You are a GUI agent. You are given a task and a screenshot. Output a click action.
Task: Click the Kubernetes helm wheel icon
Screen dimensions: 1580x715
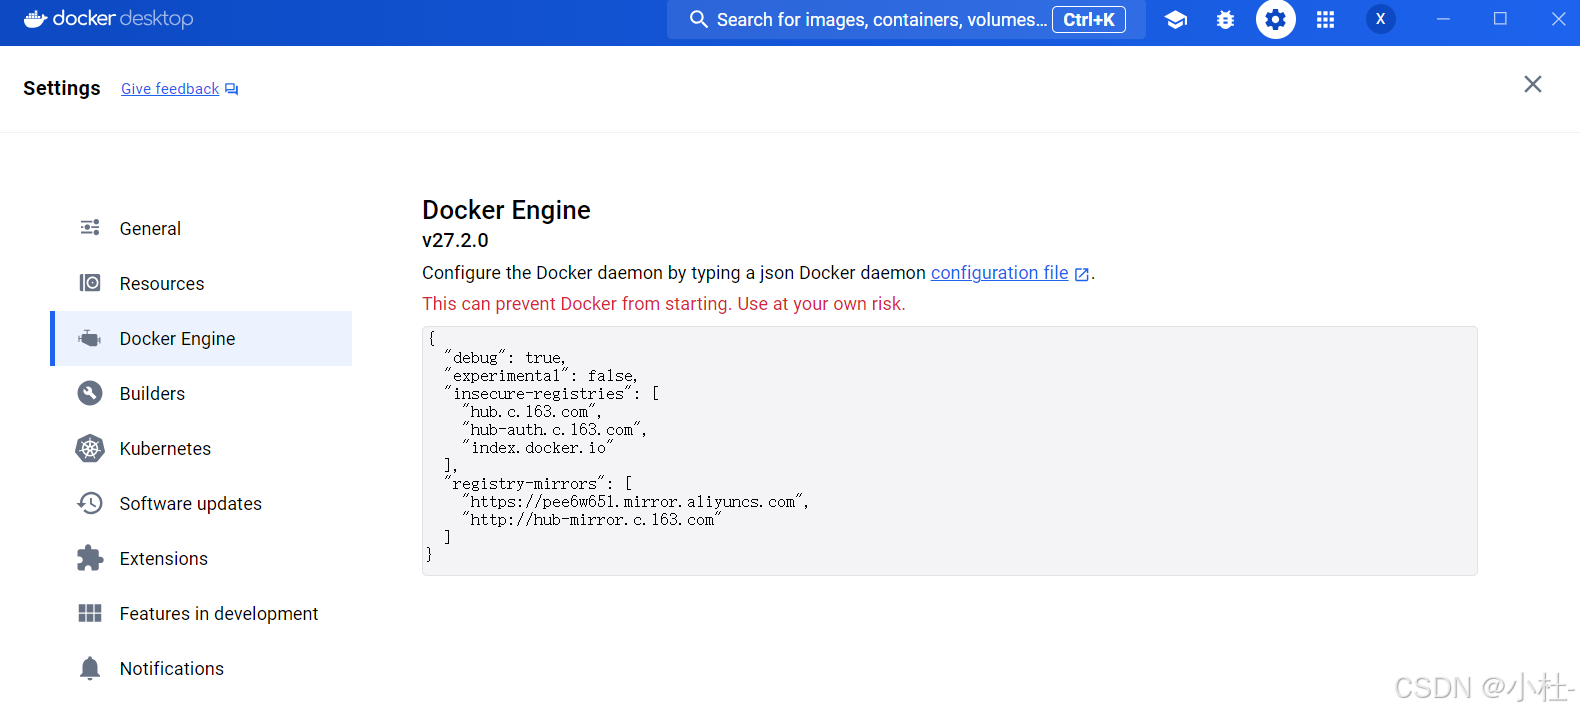click(x=90, y=448)
